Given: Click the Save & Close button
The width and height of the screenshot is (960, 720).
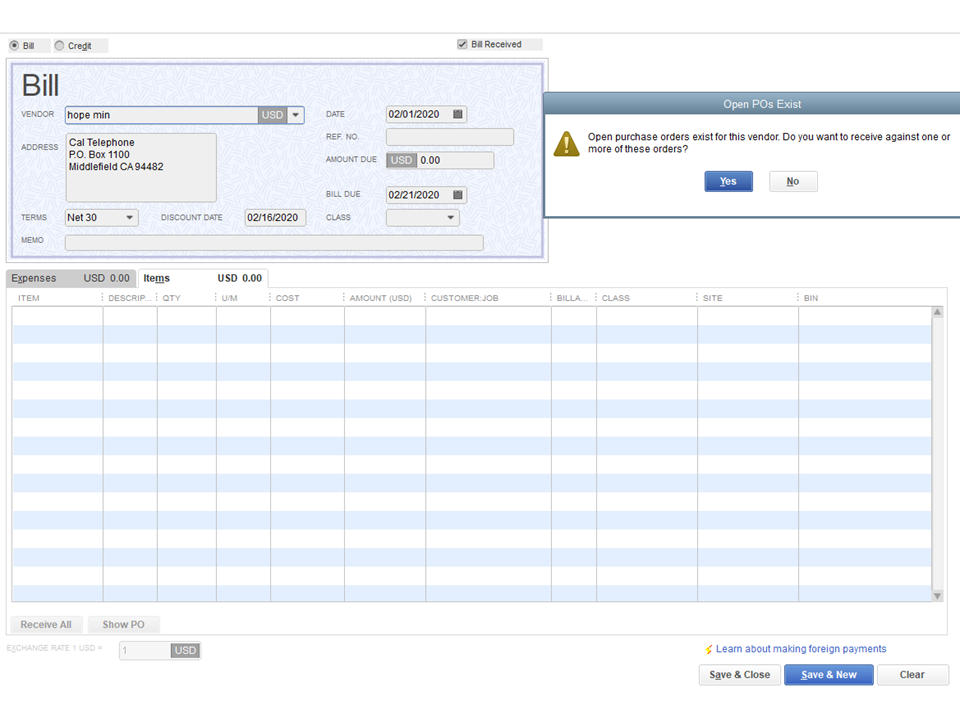Looking at the screenshot, I should click(740, 675).
